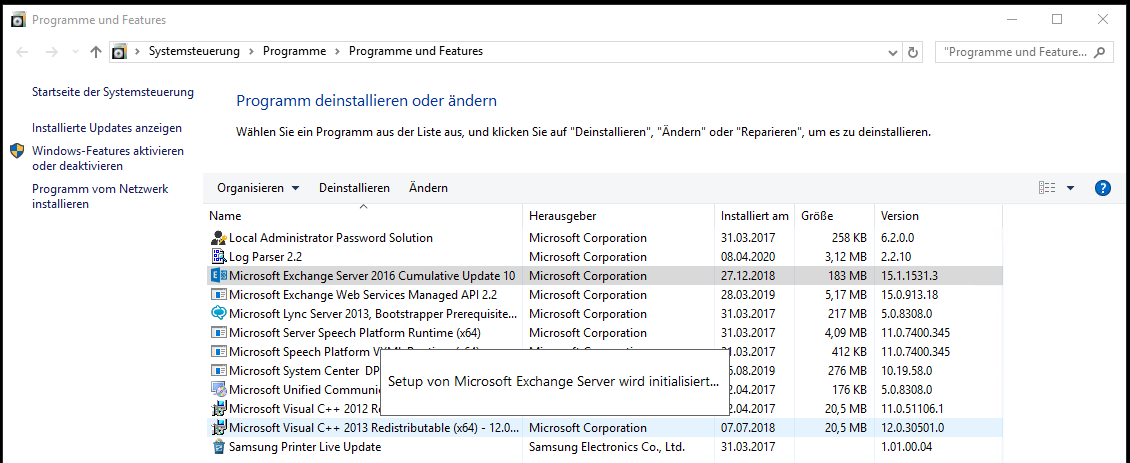
Task: Click the Ändern toolbar button
Action: pyautogui.click(x=428, y=188)
